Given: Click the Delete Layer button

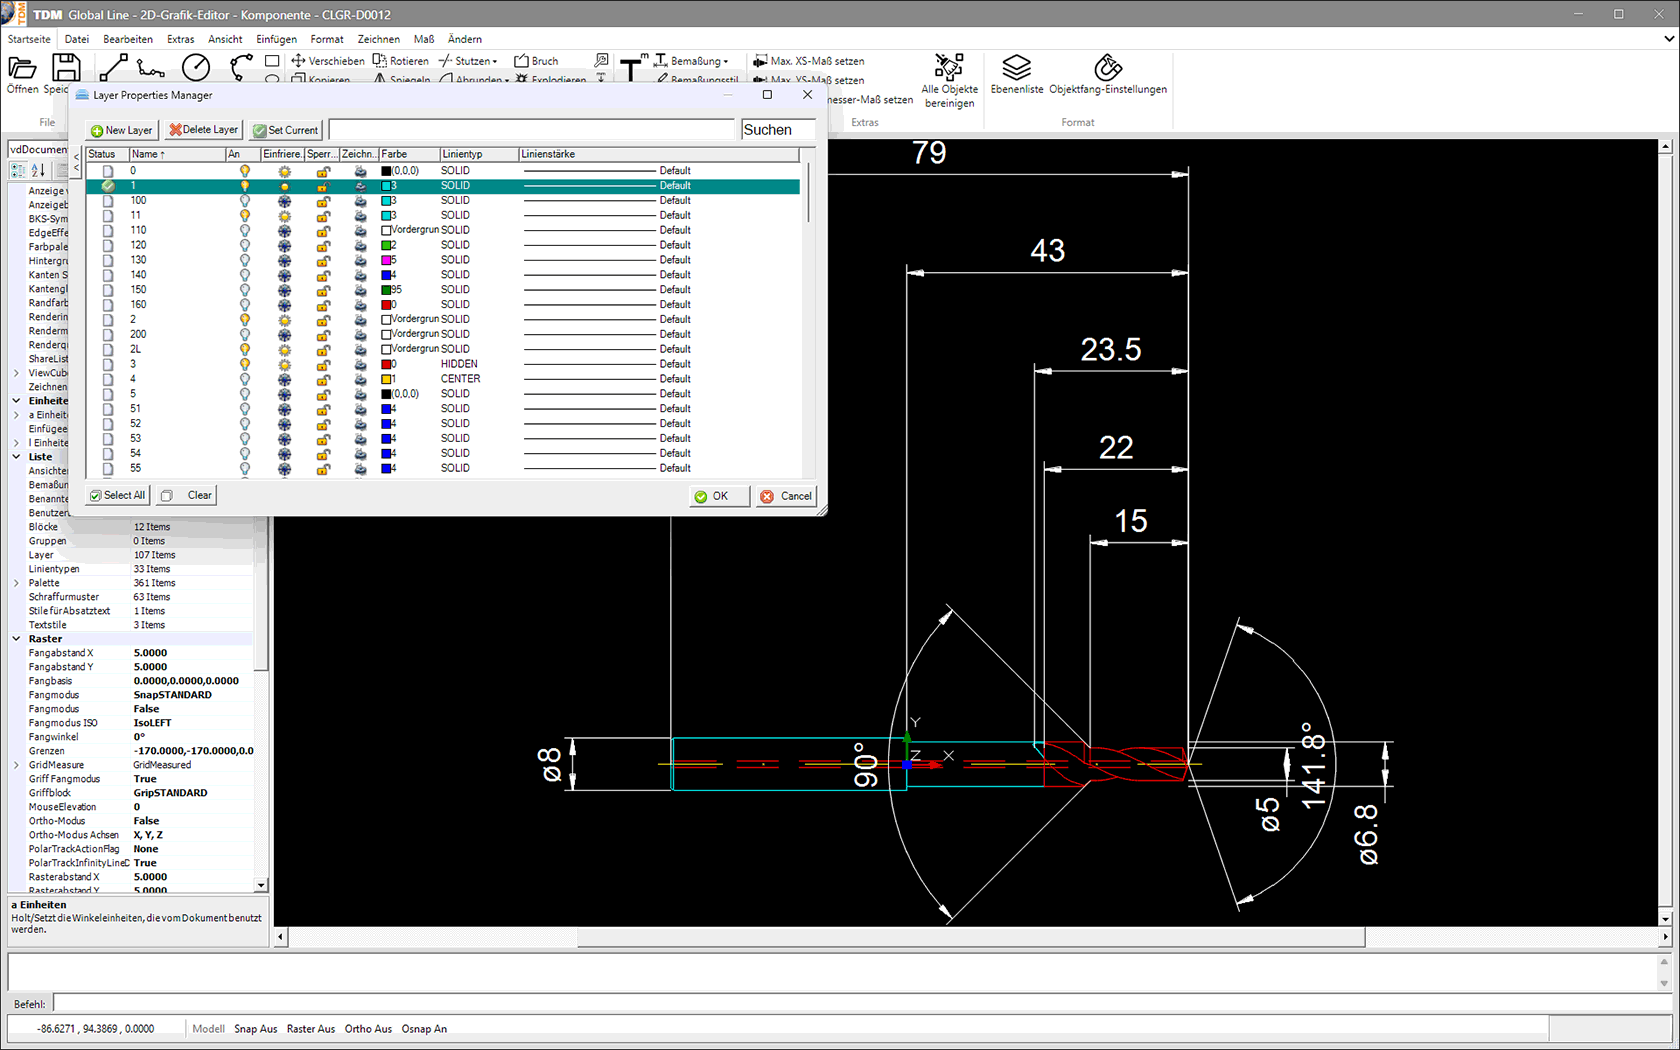Looking at the screenshot, I should point(204,130).
